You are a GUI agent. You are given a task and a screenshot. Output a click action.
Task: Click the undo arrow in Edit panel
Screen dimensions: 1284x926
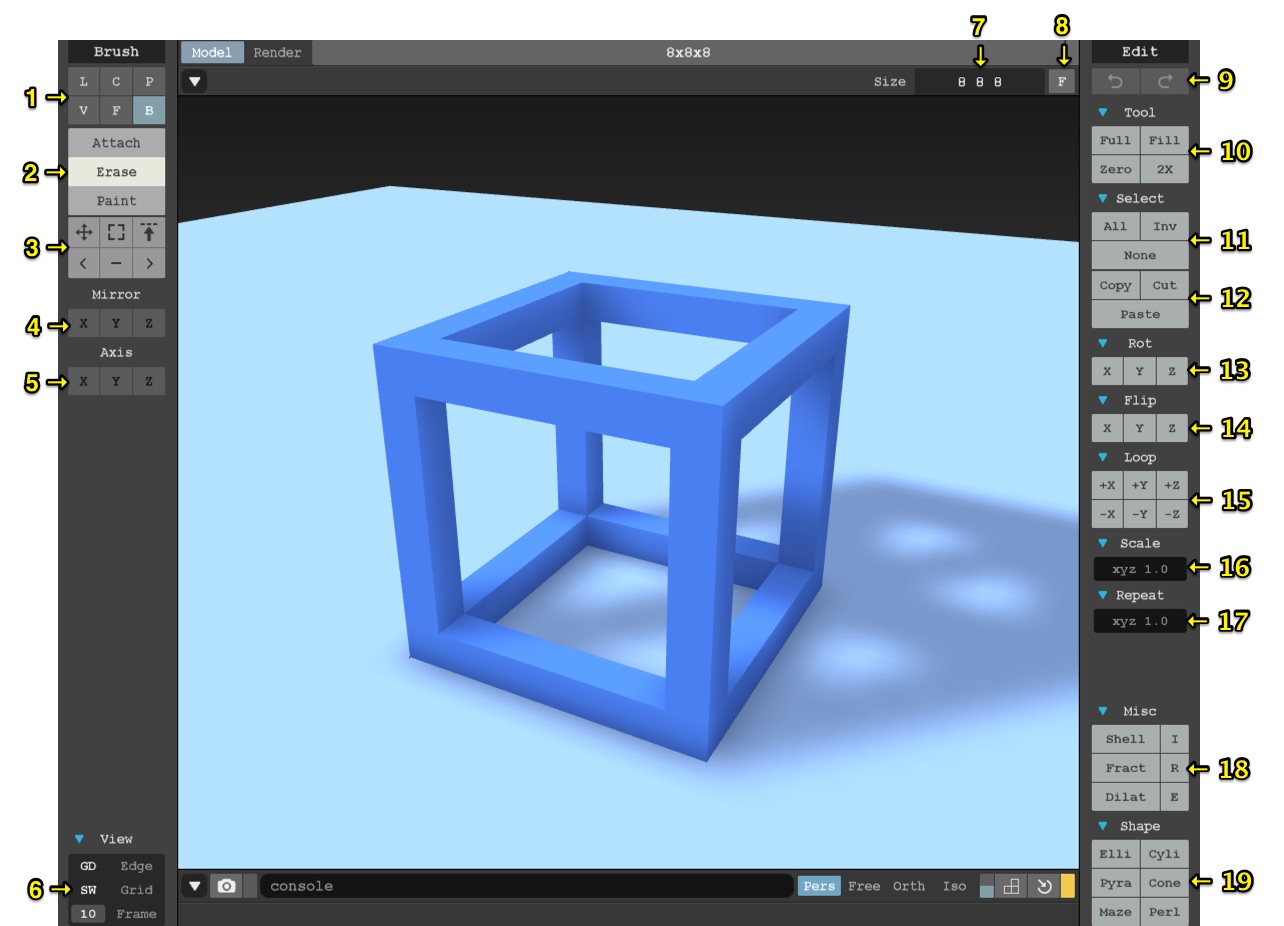coord(1115,81)
